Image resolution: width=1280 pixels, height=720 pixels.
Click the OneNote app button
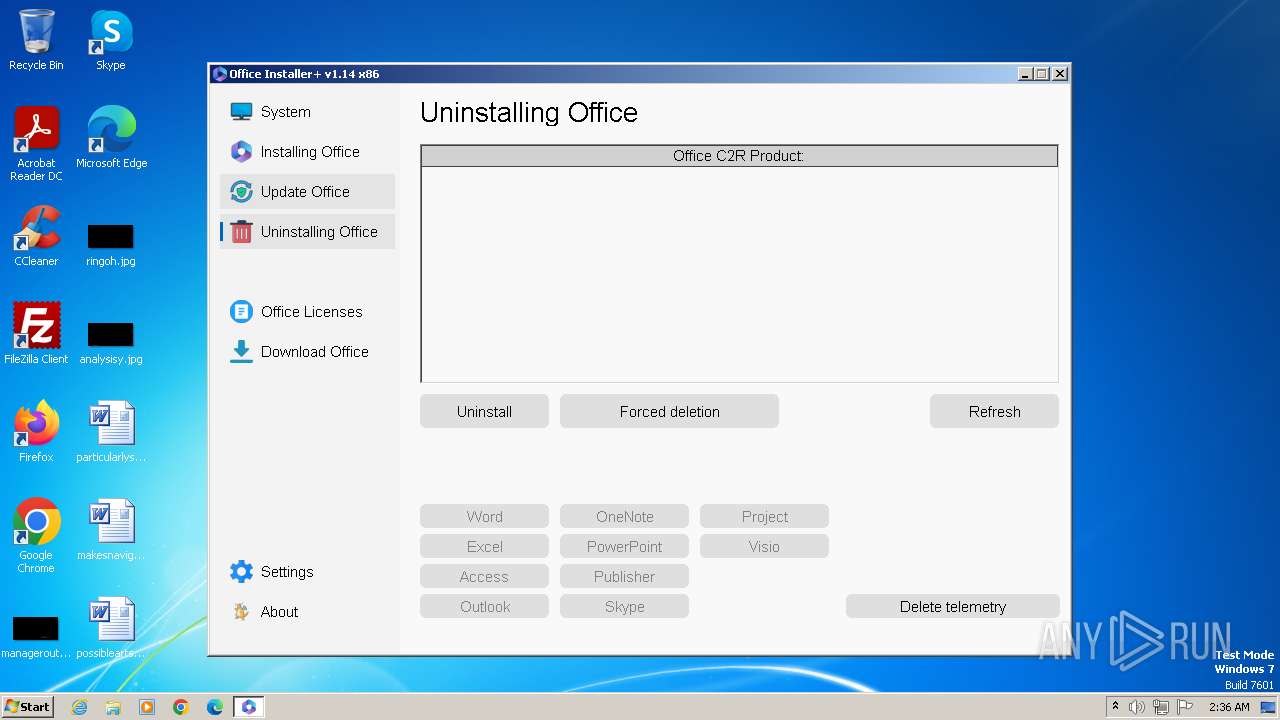(624, 517)
